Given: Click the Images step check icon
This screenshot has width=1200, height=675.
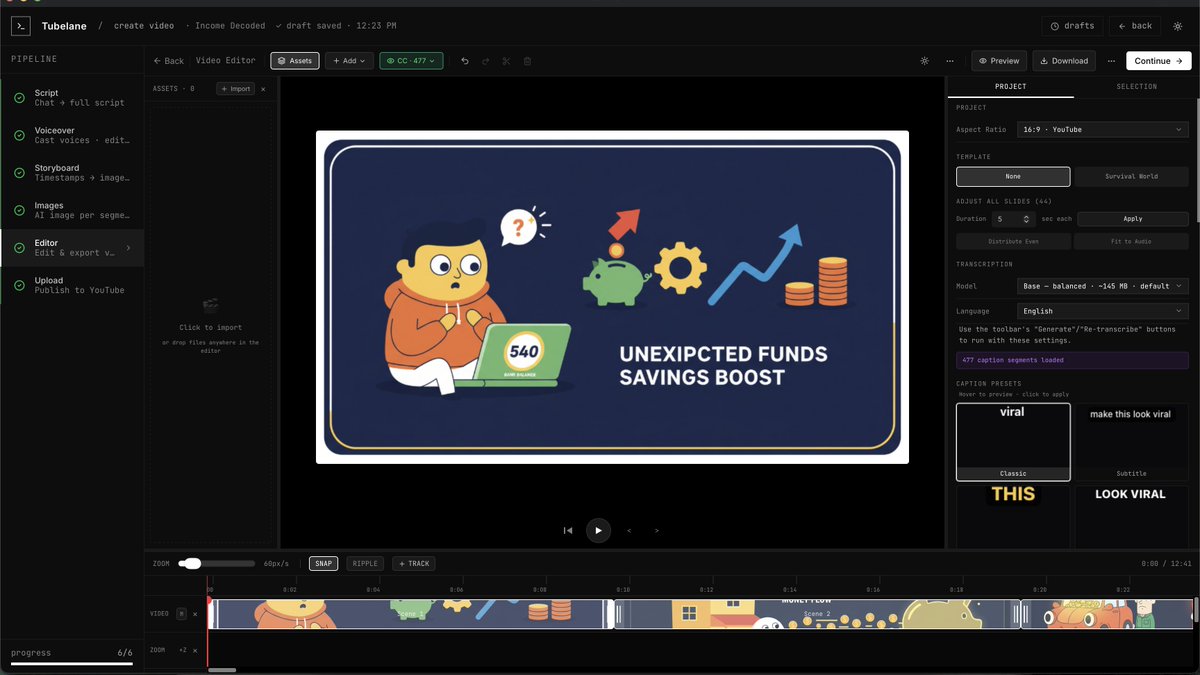Looking at the screenshot, I should 19,210.
